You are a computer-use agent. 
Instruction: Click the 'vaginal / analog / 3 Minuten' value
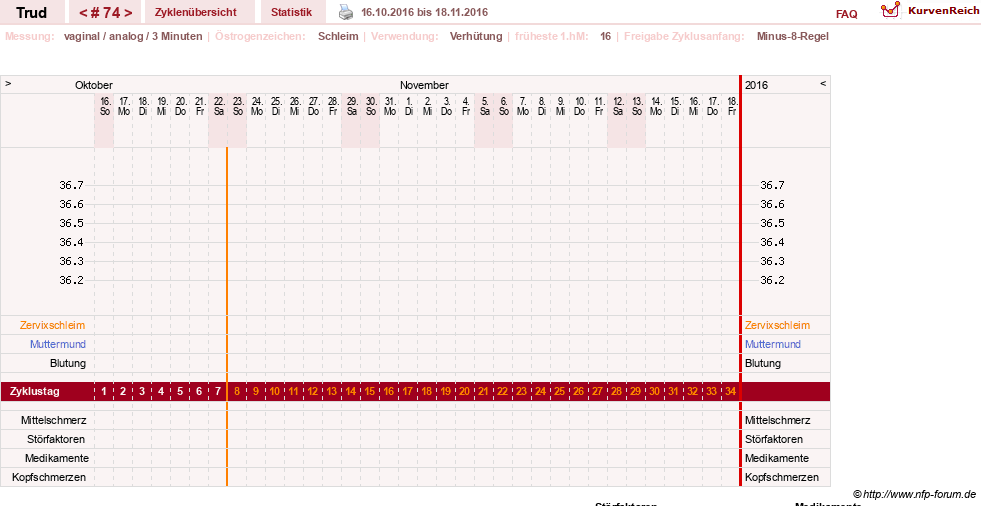pyautogui.click(x=133, y=36)
